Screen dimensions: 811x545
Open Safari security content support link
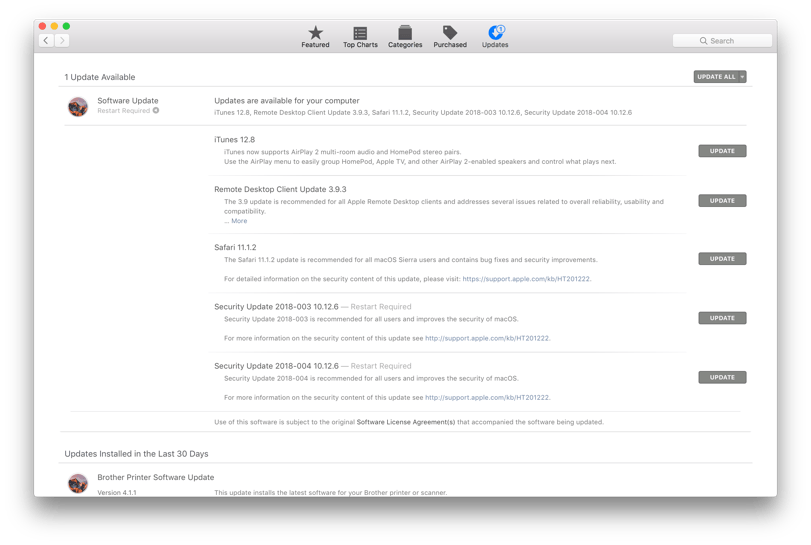click(x=526, y=279)
